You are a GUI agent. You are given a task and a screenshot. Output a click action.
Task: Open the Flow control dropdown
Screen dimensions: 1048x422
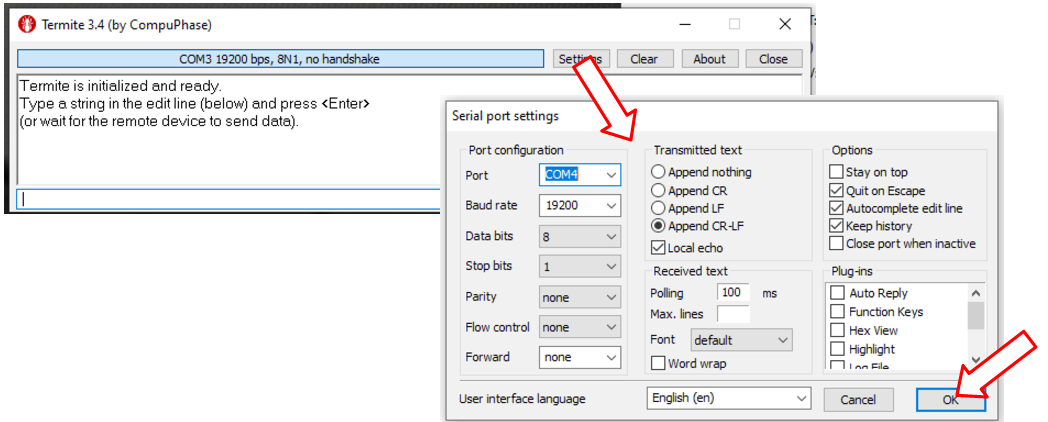[579, 327]
